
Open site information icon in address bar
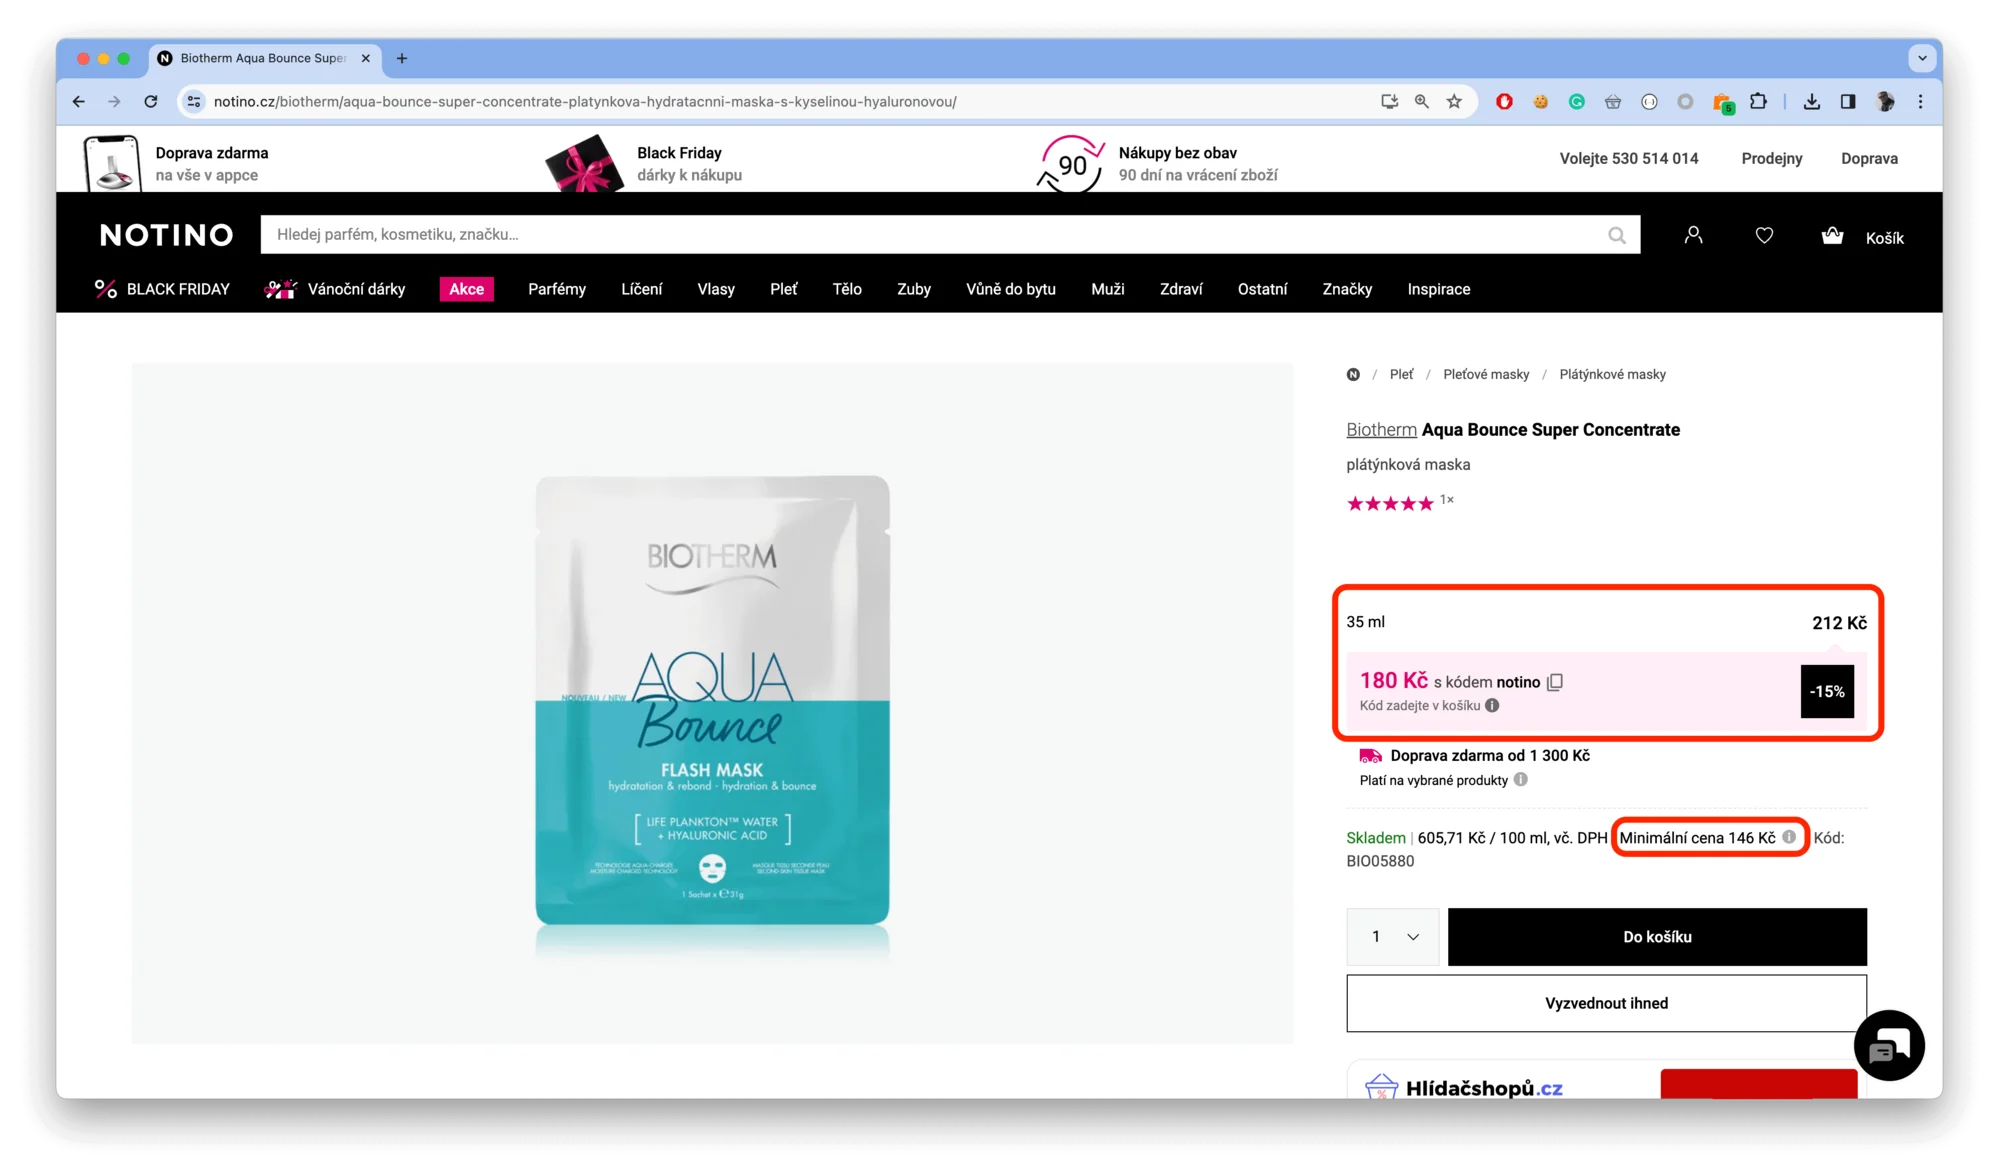coord(194,101)
